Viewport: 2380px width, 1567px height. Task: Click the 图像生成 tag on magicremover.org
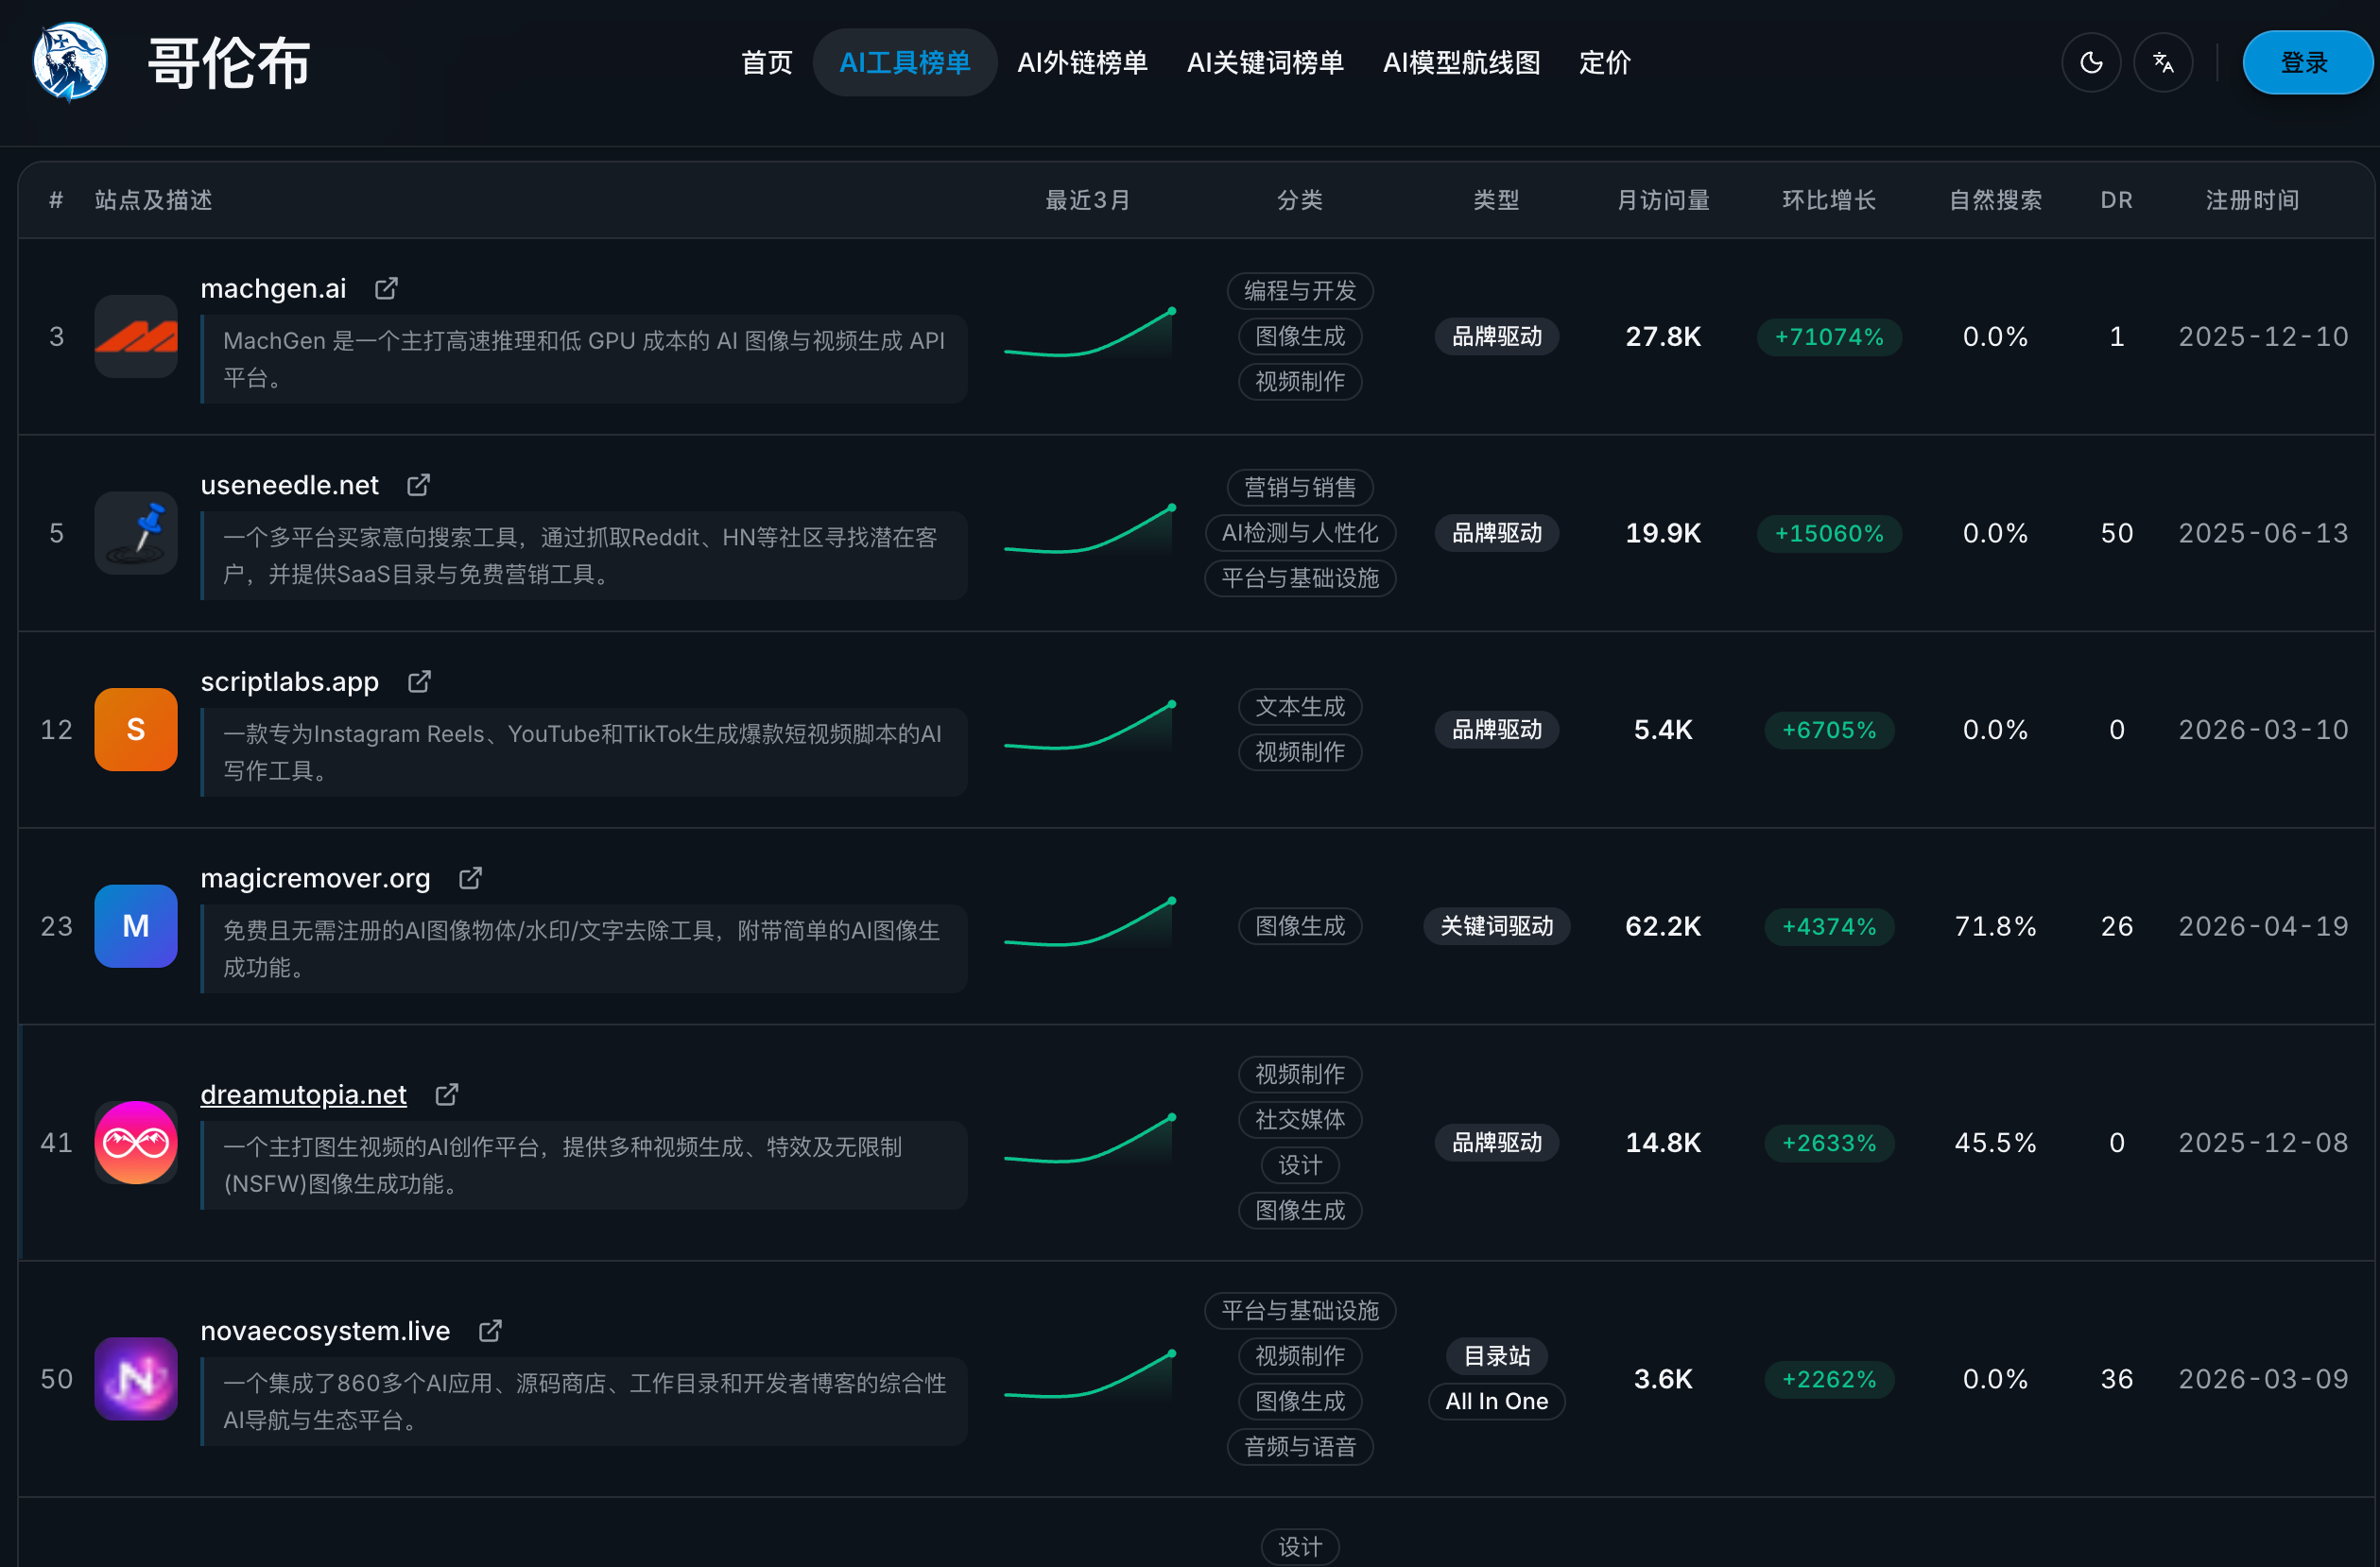tap(1300, 926)
